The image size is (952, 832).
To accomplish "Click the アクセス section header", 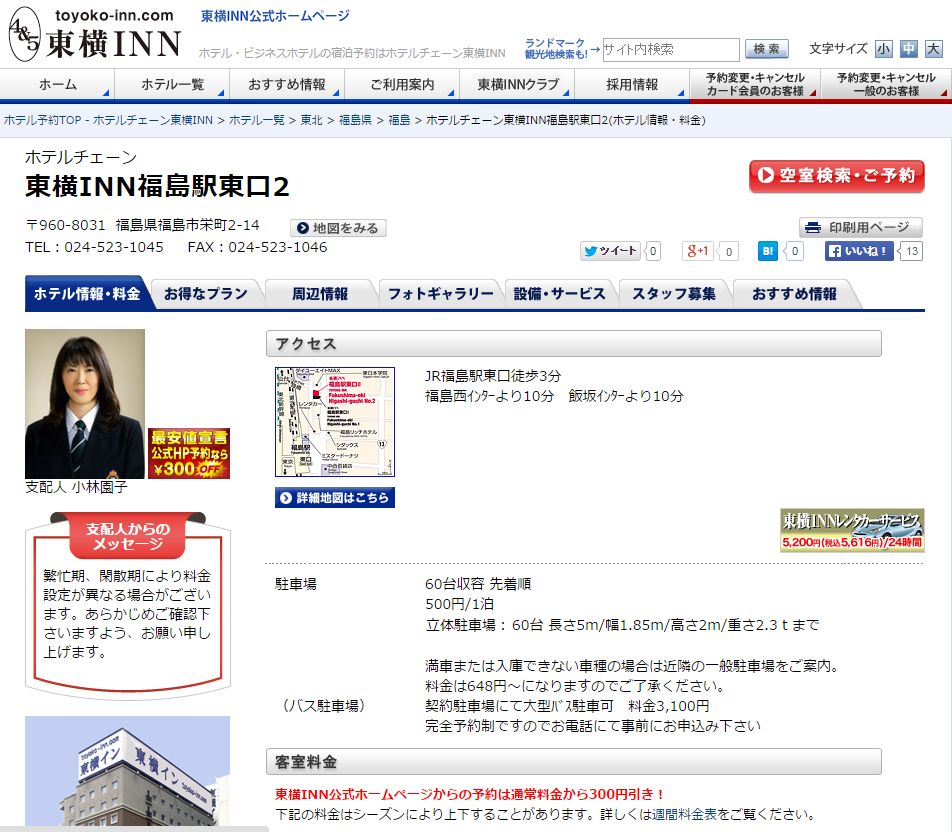I will pyautogui.click(x=574, y=344).
